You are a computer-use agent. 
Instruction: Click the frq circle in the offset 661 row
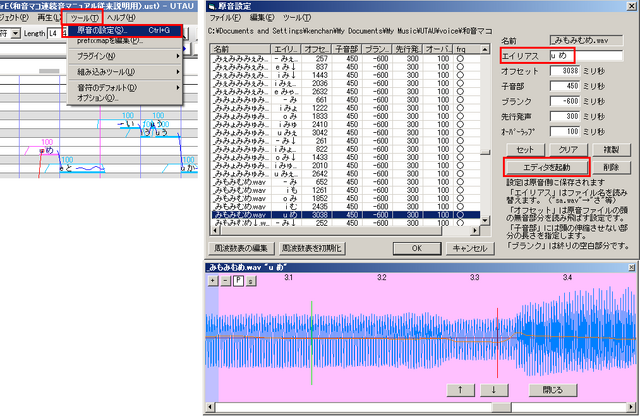click(x=460, y=100)
